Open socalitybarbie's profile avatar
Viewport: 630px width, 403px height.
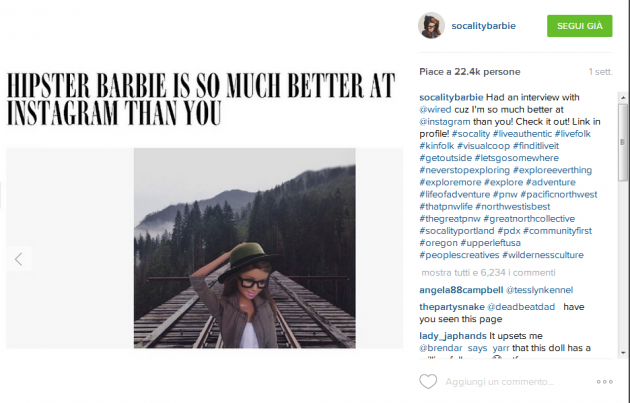pyautogui.click(x=431, y=25)
